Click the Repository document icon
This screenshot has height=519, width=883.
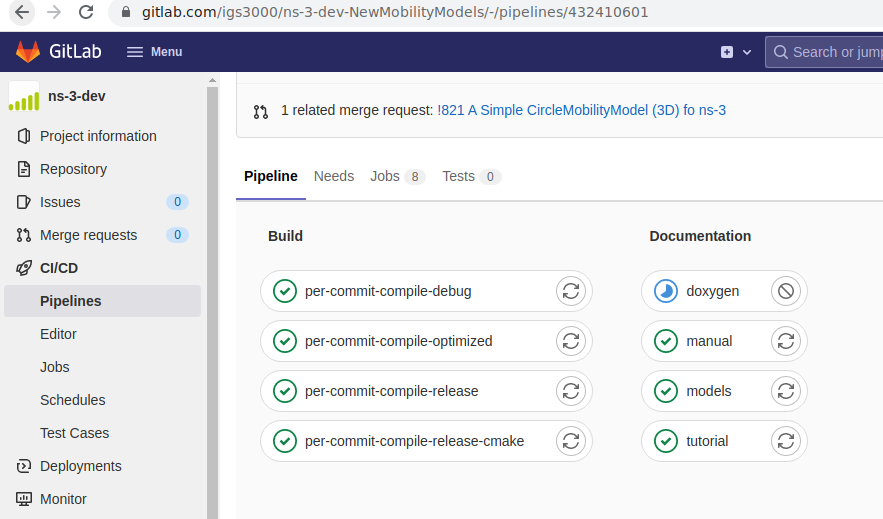24,169
